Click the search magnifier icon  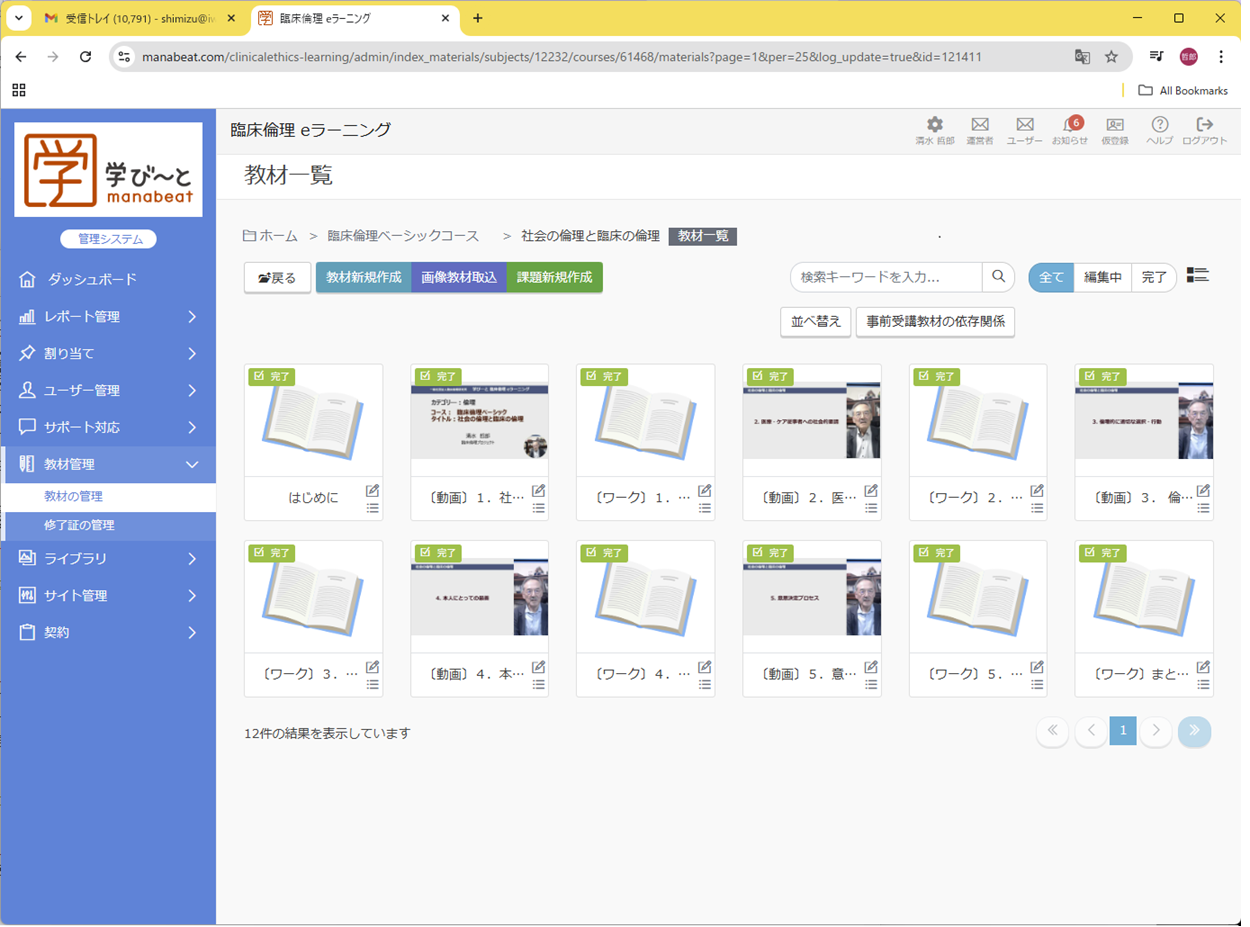998,277
